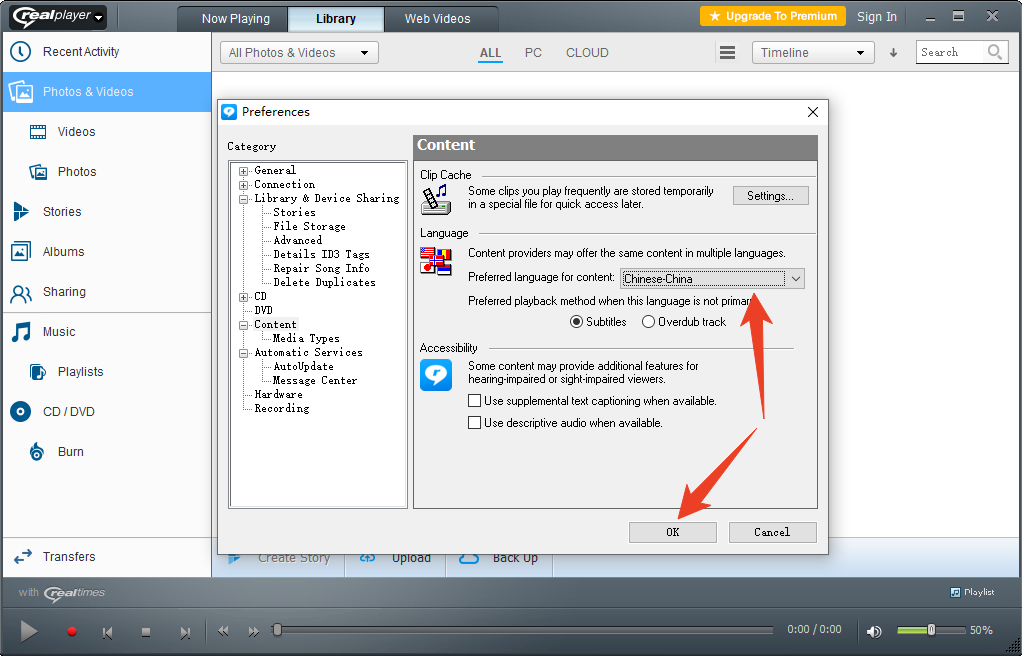Open the preferred language dropdown
The width and height of the screenshot is (1022, 656).
coord(796,279)
